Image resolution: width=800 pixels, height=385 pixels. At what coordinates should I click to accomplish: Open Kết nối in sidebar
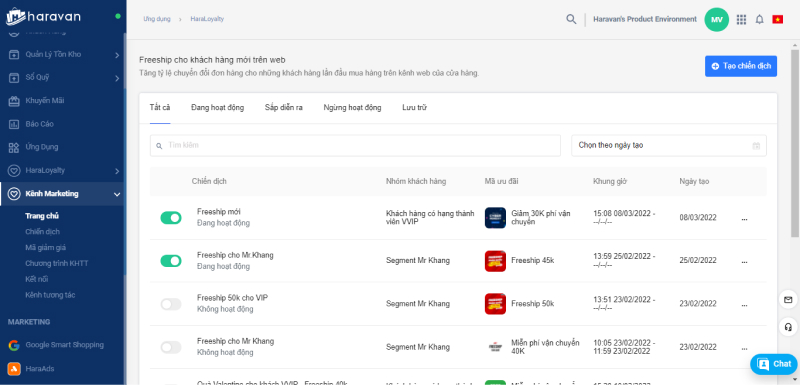(36, 279)
